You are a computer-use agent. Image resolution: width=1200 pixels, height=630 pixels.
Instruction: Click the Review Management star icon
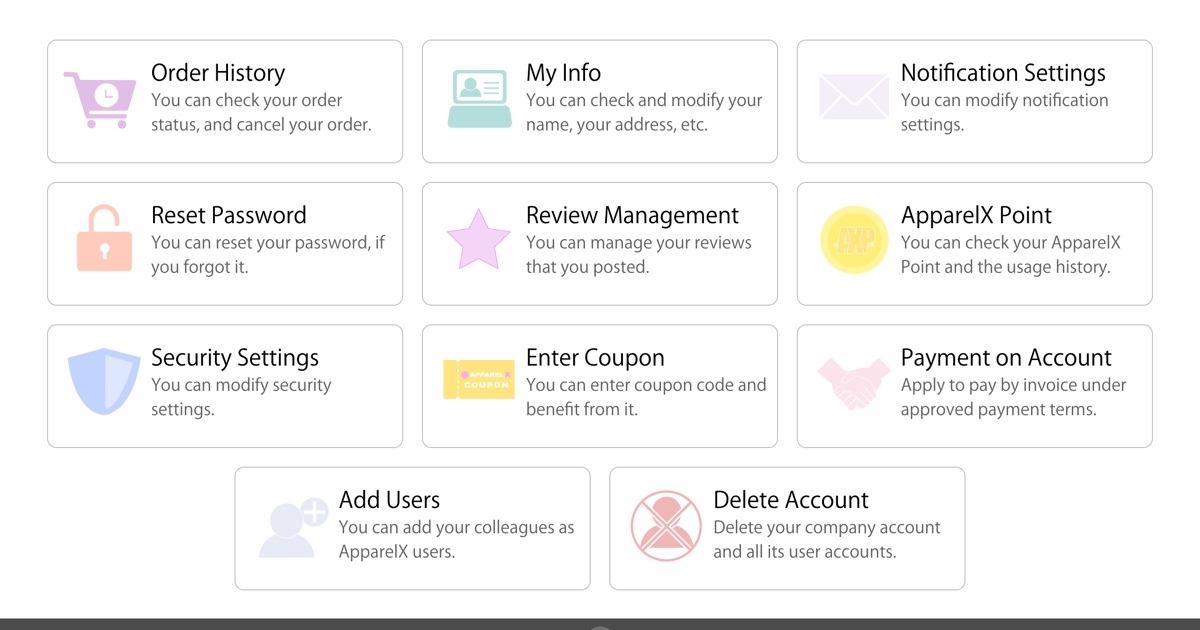[478, 239]
